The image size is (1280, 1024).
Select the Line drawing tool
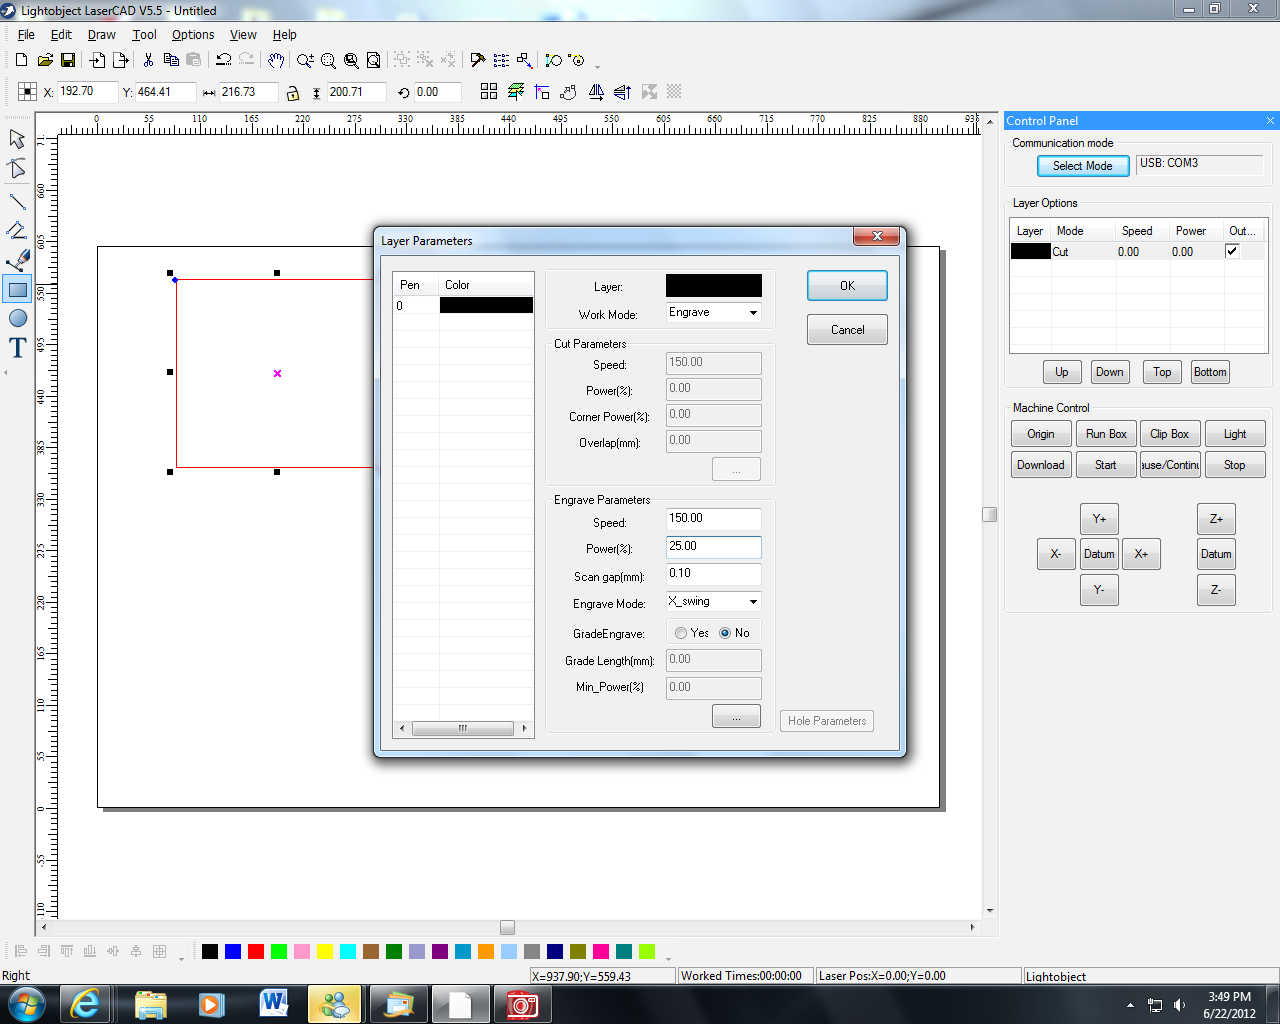[x=17, y=202]
